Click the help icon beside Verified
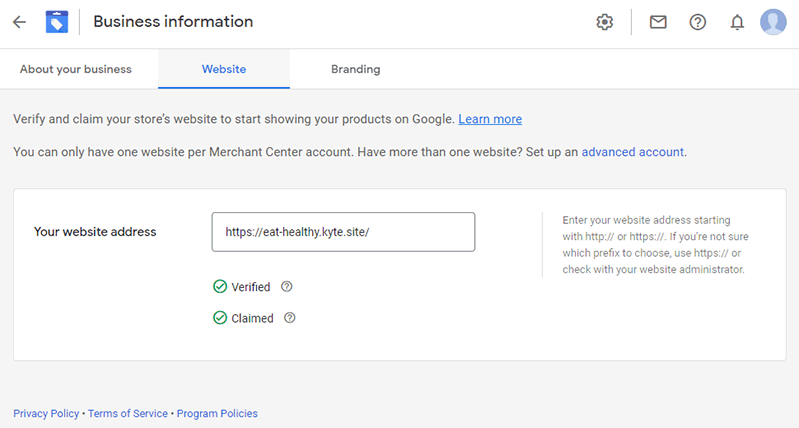Viewport: 799px width, 428px height. (287, 286)
